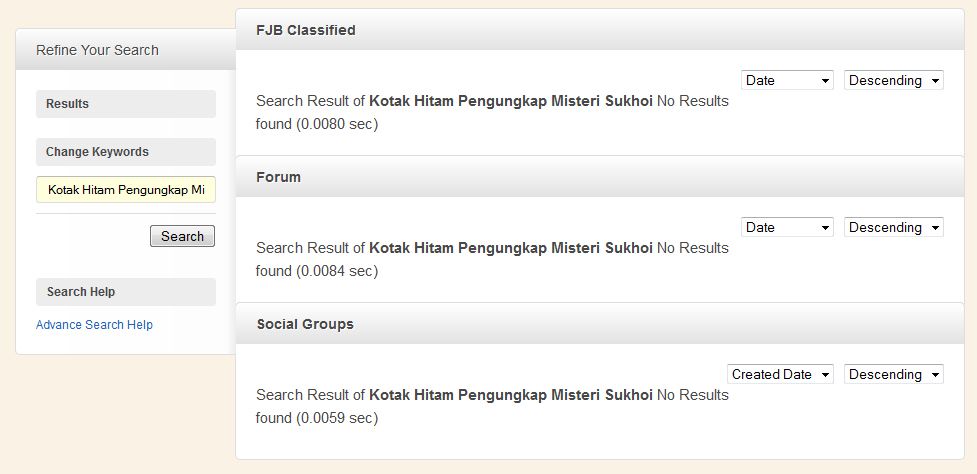Open the Date sort dropdown in FJB Classified
This screenshot has height=474, width=977.
(787, 80)
